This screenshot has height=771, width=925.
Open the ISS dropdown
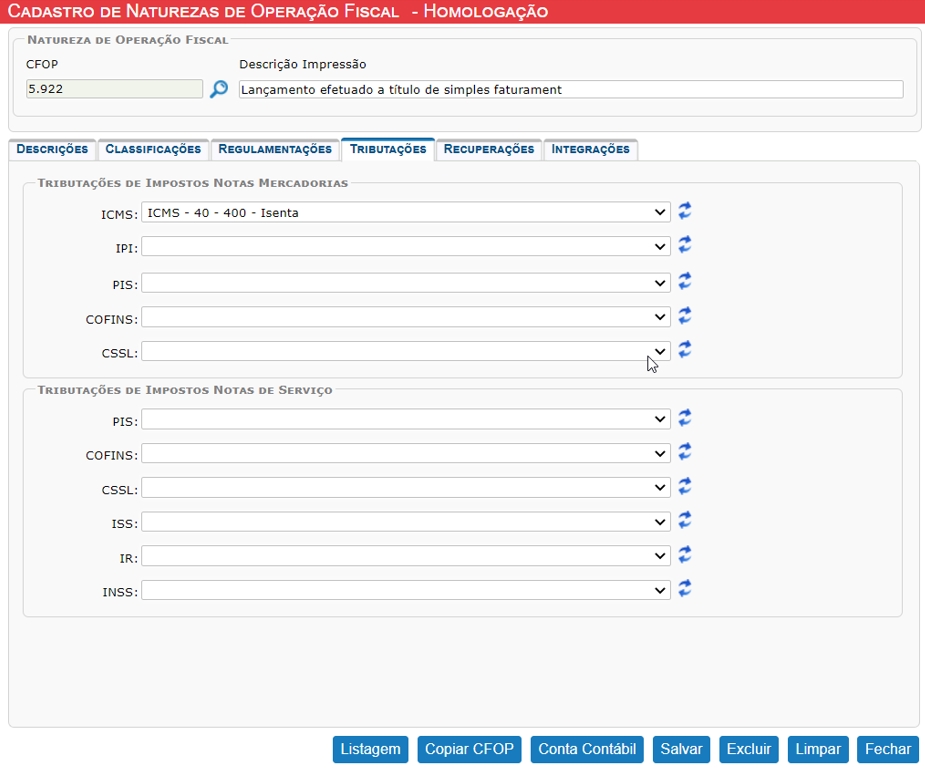tap(406, 522)
